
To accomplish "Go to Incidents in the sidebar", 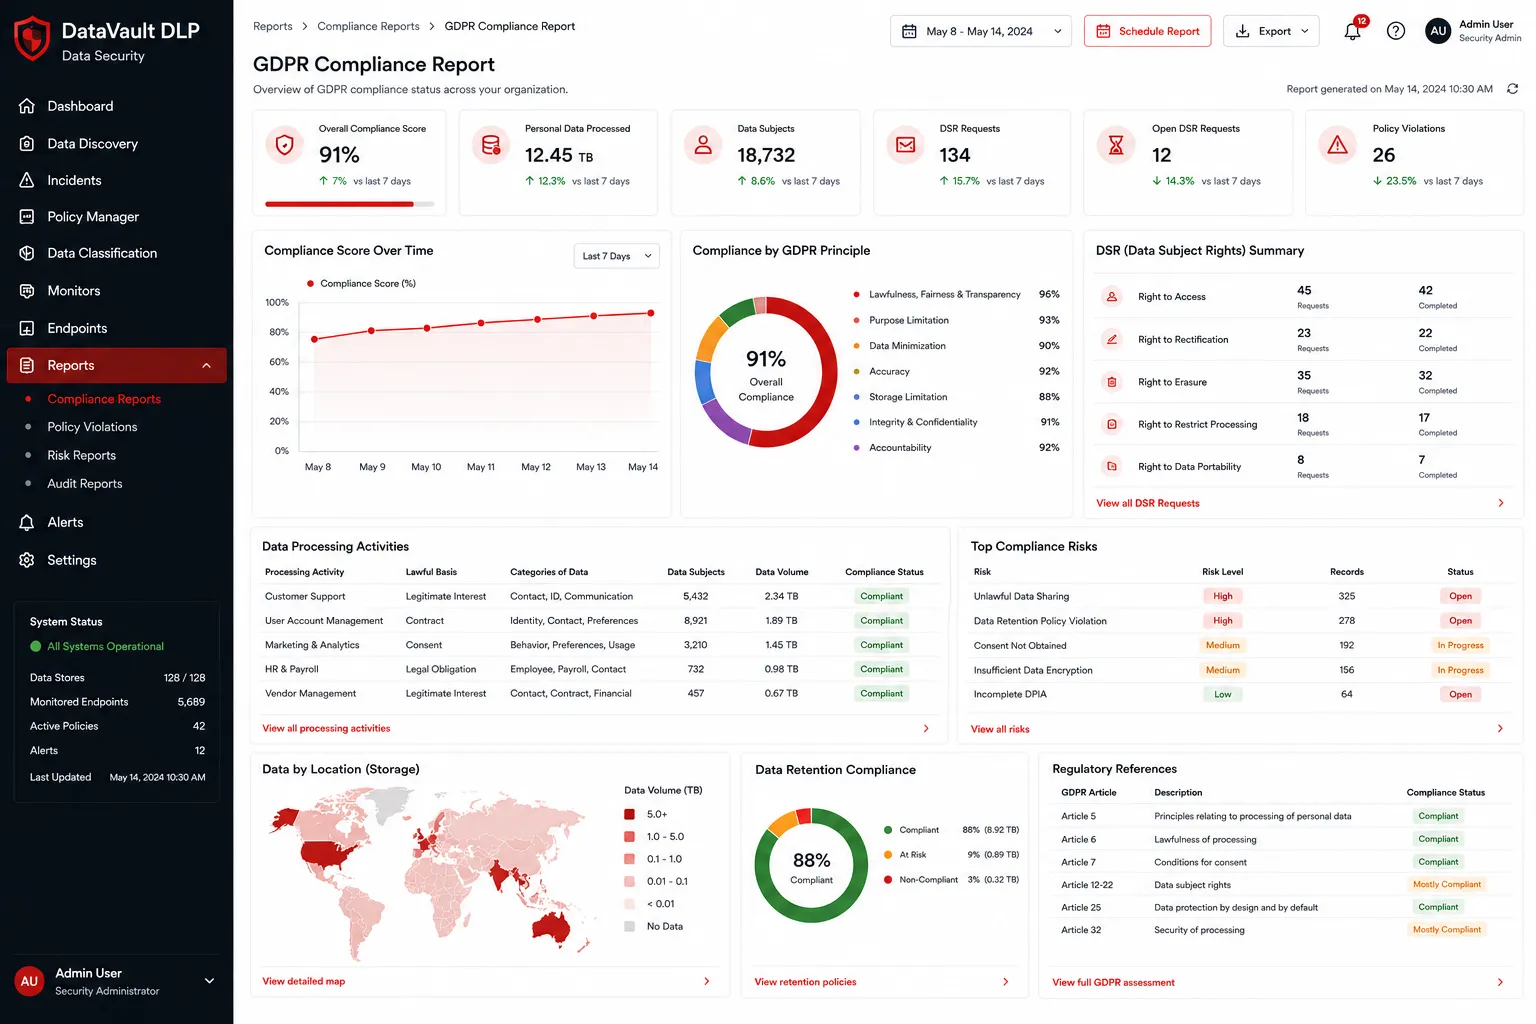I will click(117, 180).
